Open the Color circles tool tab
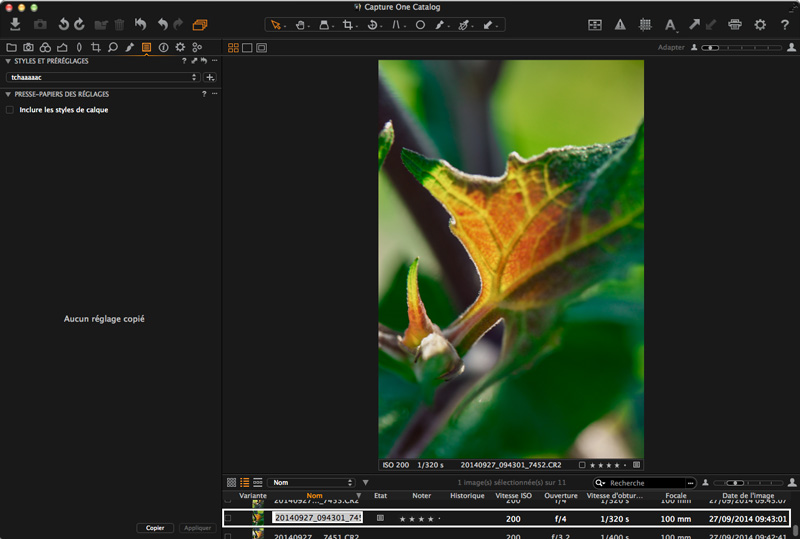The width and height of the screenshot is (800, 539). [45, 47]
